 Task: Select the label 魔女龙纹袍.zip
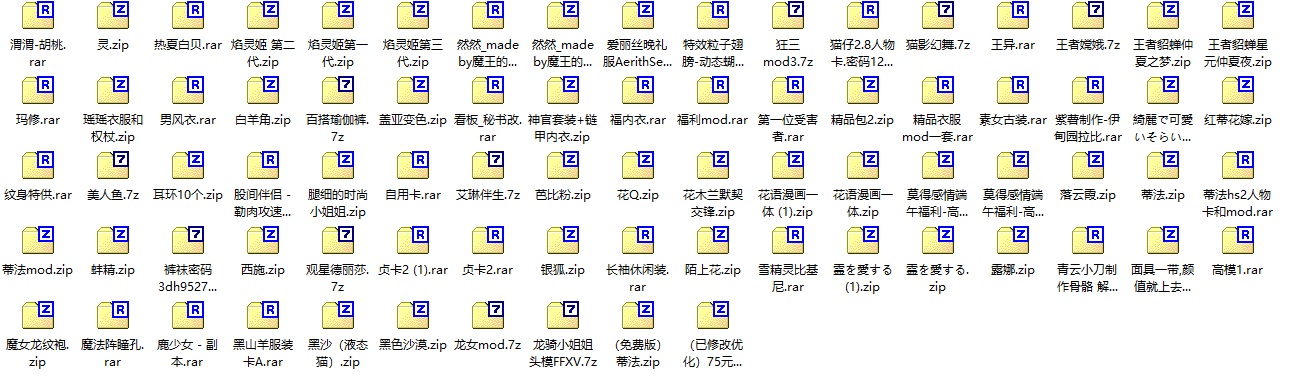38,353
